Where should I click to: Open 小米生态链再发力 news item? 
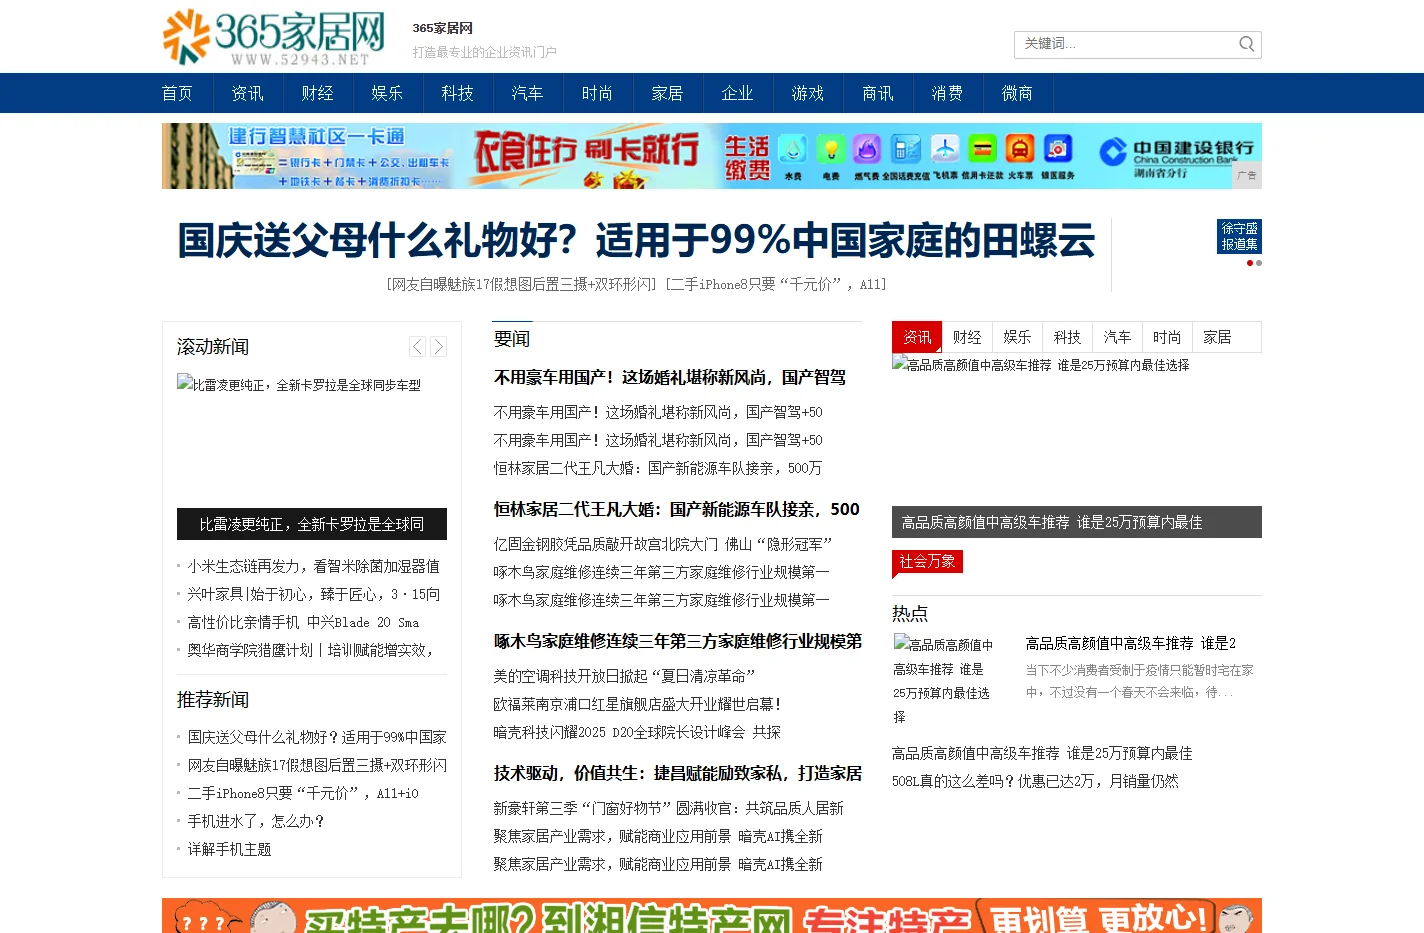pyautogui.click(x=313, y=566)
